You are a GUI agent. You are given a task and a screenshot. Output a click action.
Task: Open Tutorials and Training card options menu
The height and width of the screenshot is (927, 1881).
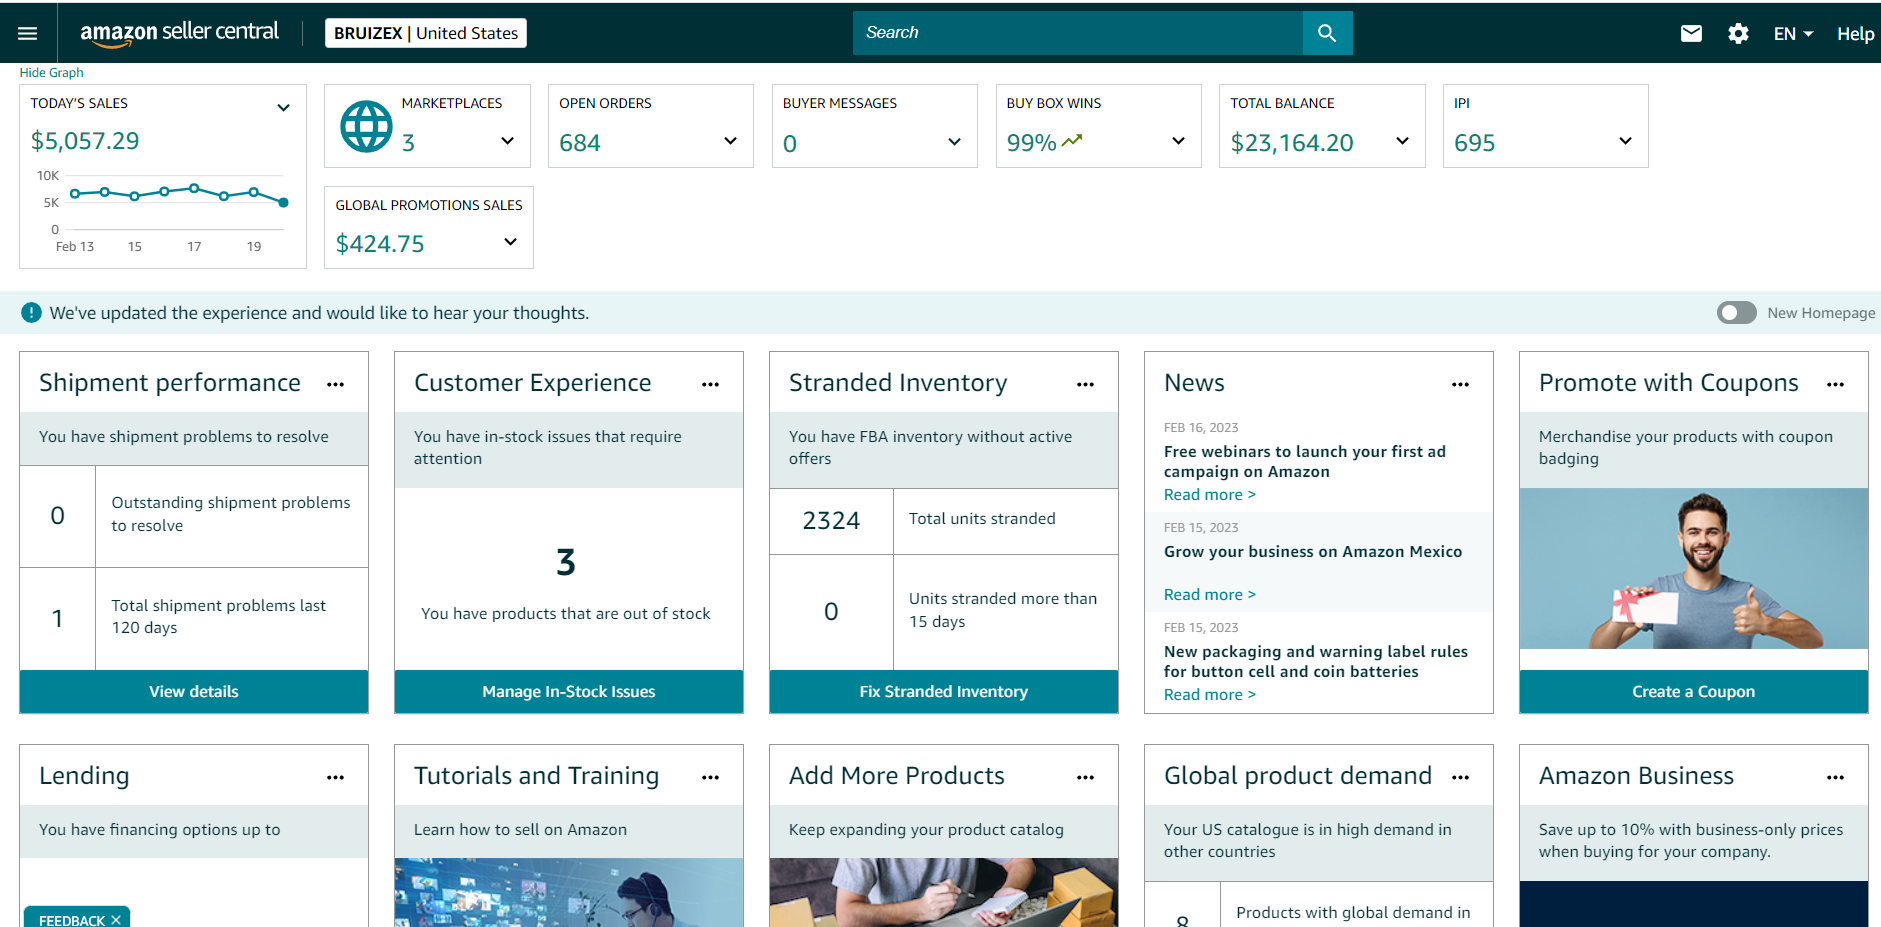point(711,777)
